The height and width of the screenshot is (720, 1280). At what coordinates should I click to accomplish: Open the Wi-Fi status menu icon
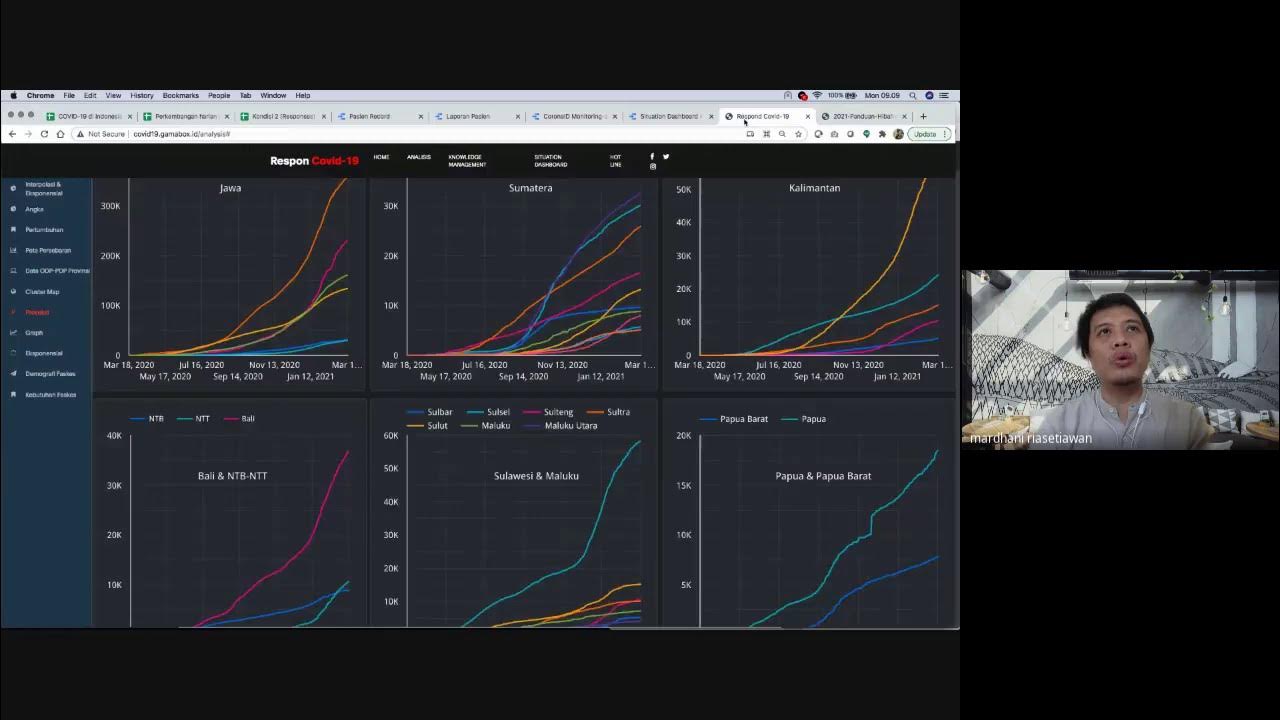[816, 95]
